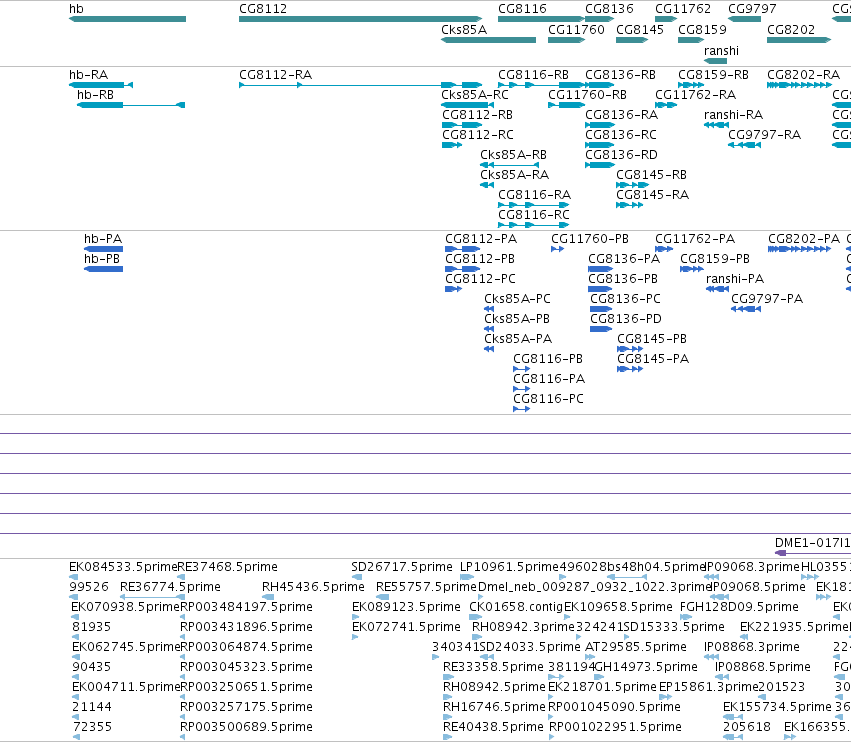Click the CG9797-RA transcript label
851x742 pixels.
click(x=764, y=135)
